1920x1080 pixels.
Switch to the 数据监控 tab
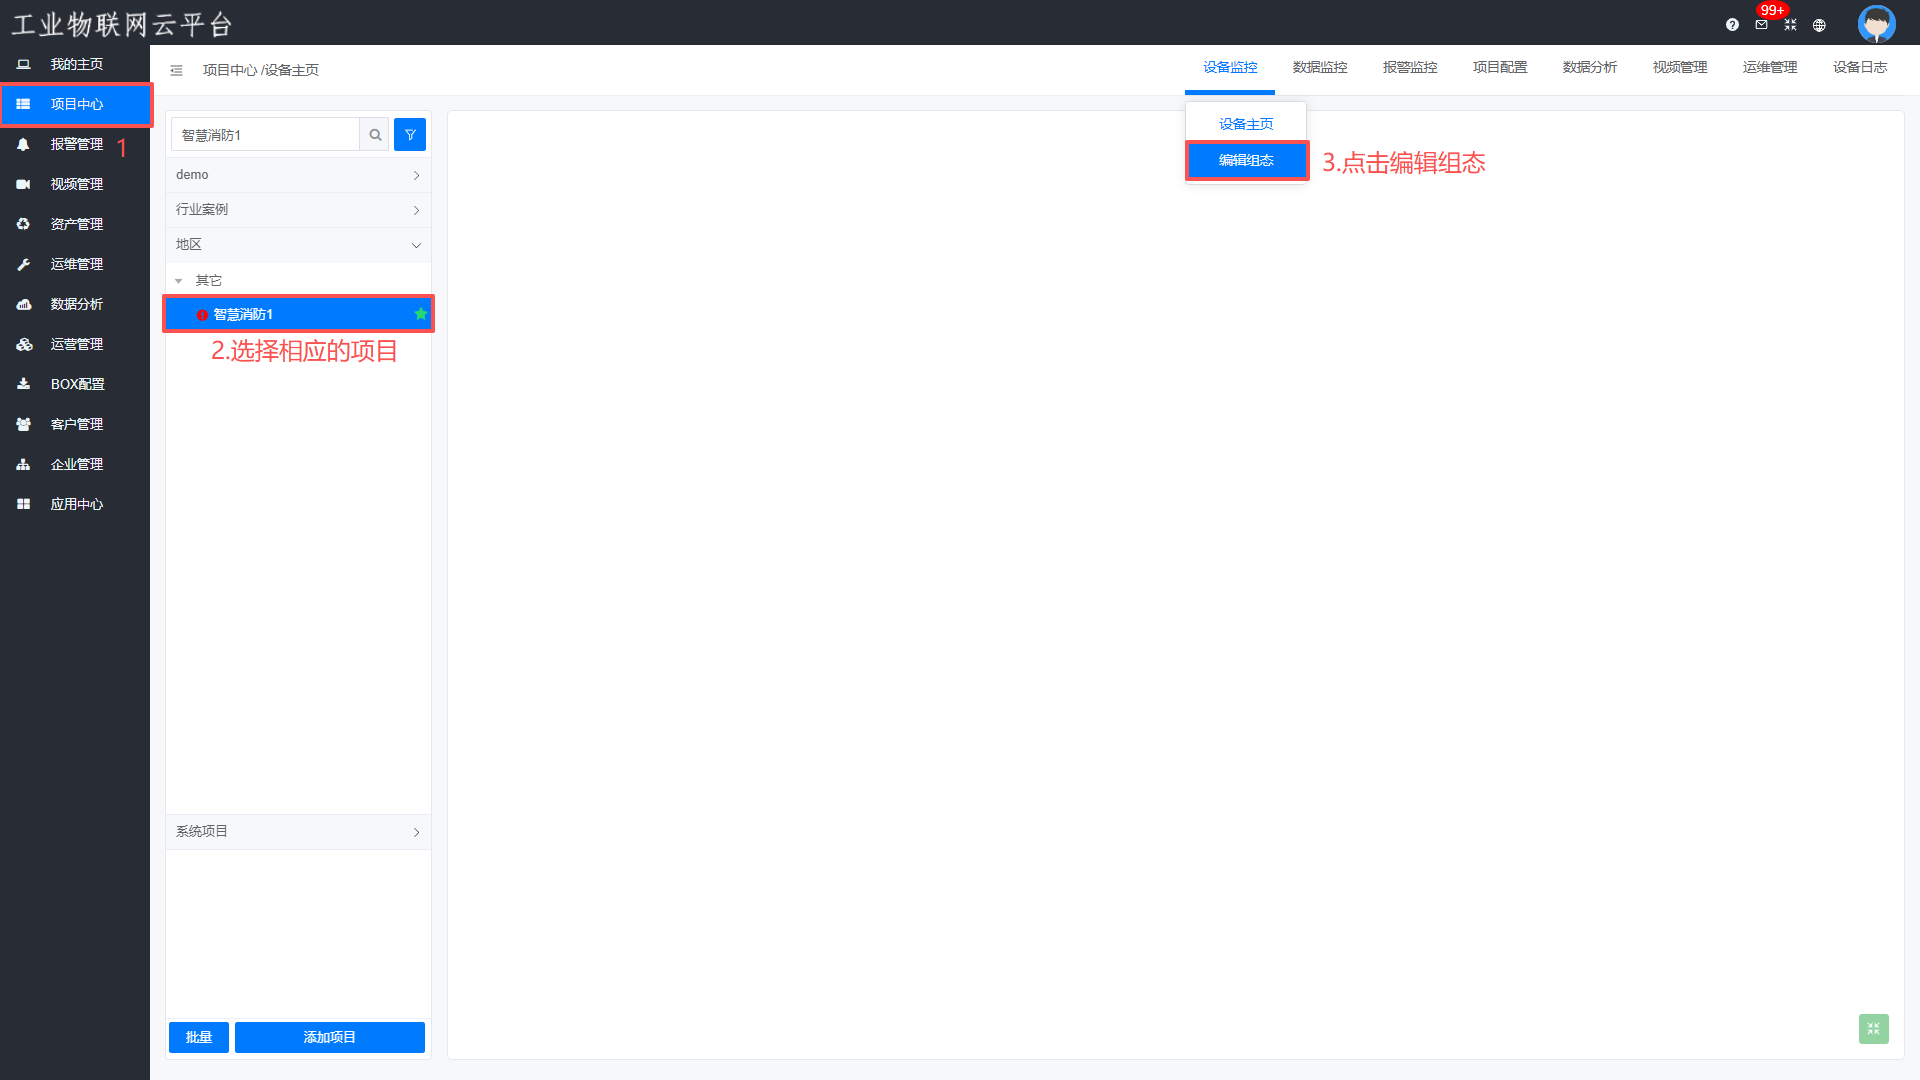pyautogui.click(x=1320, y=67)
